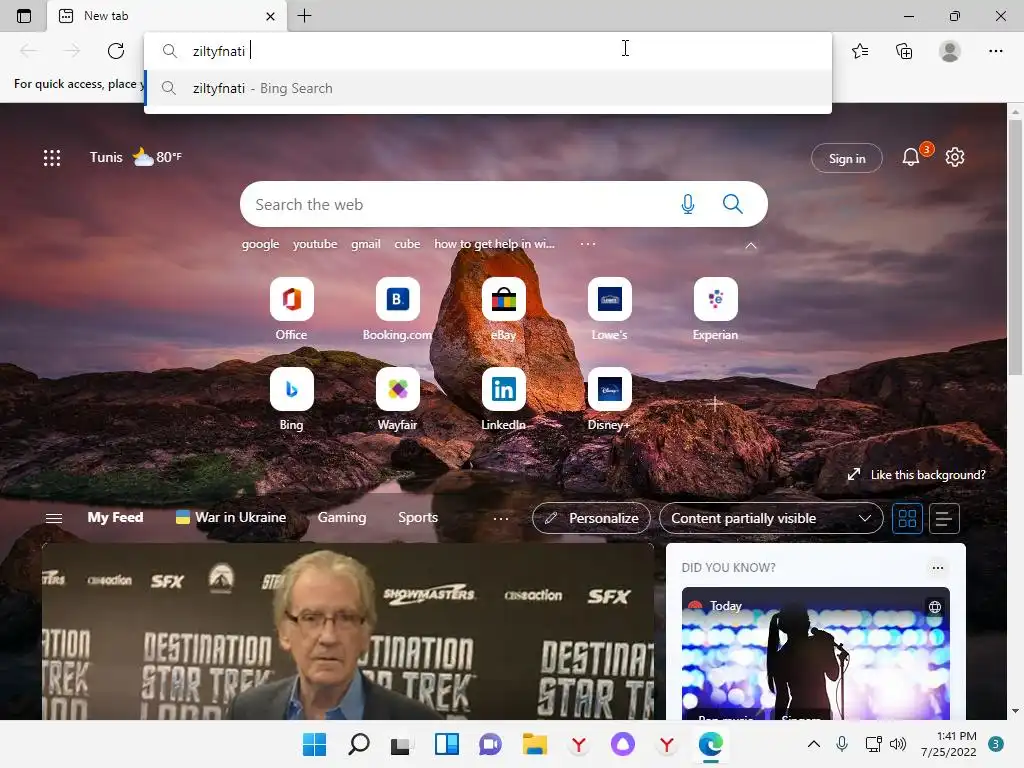This screenshot has height=768, width=1024.
Task: Click the Sign in button
Action: tap(846, 158)
